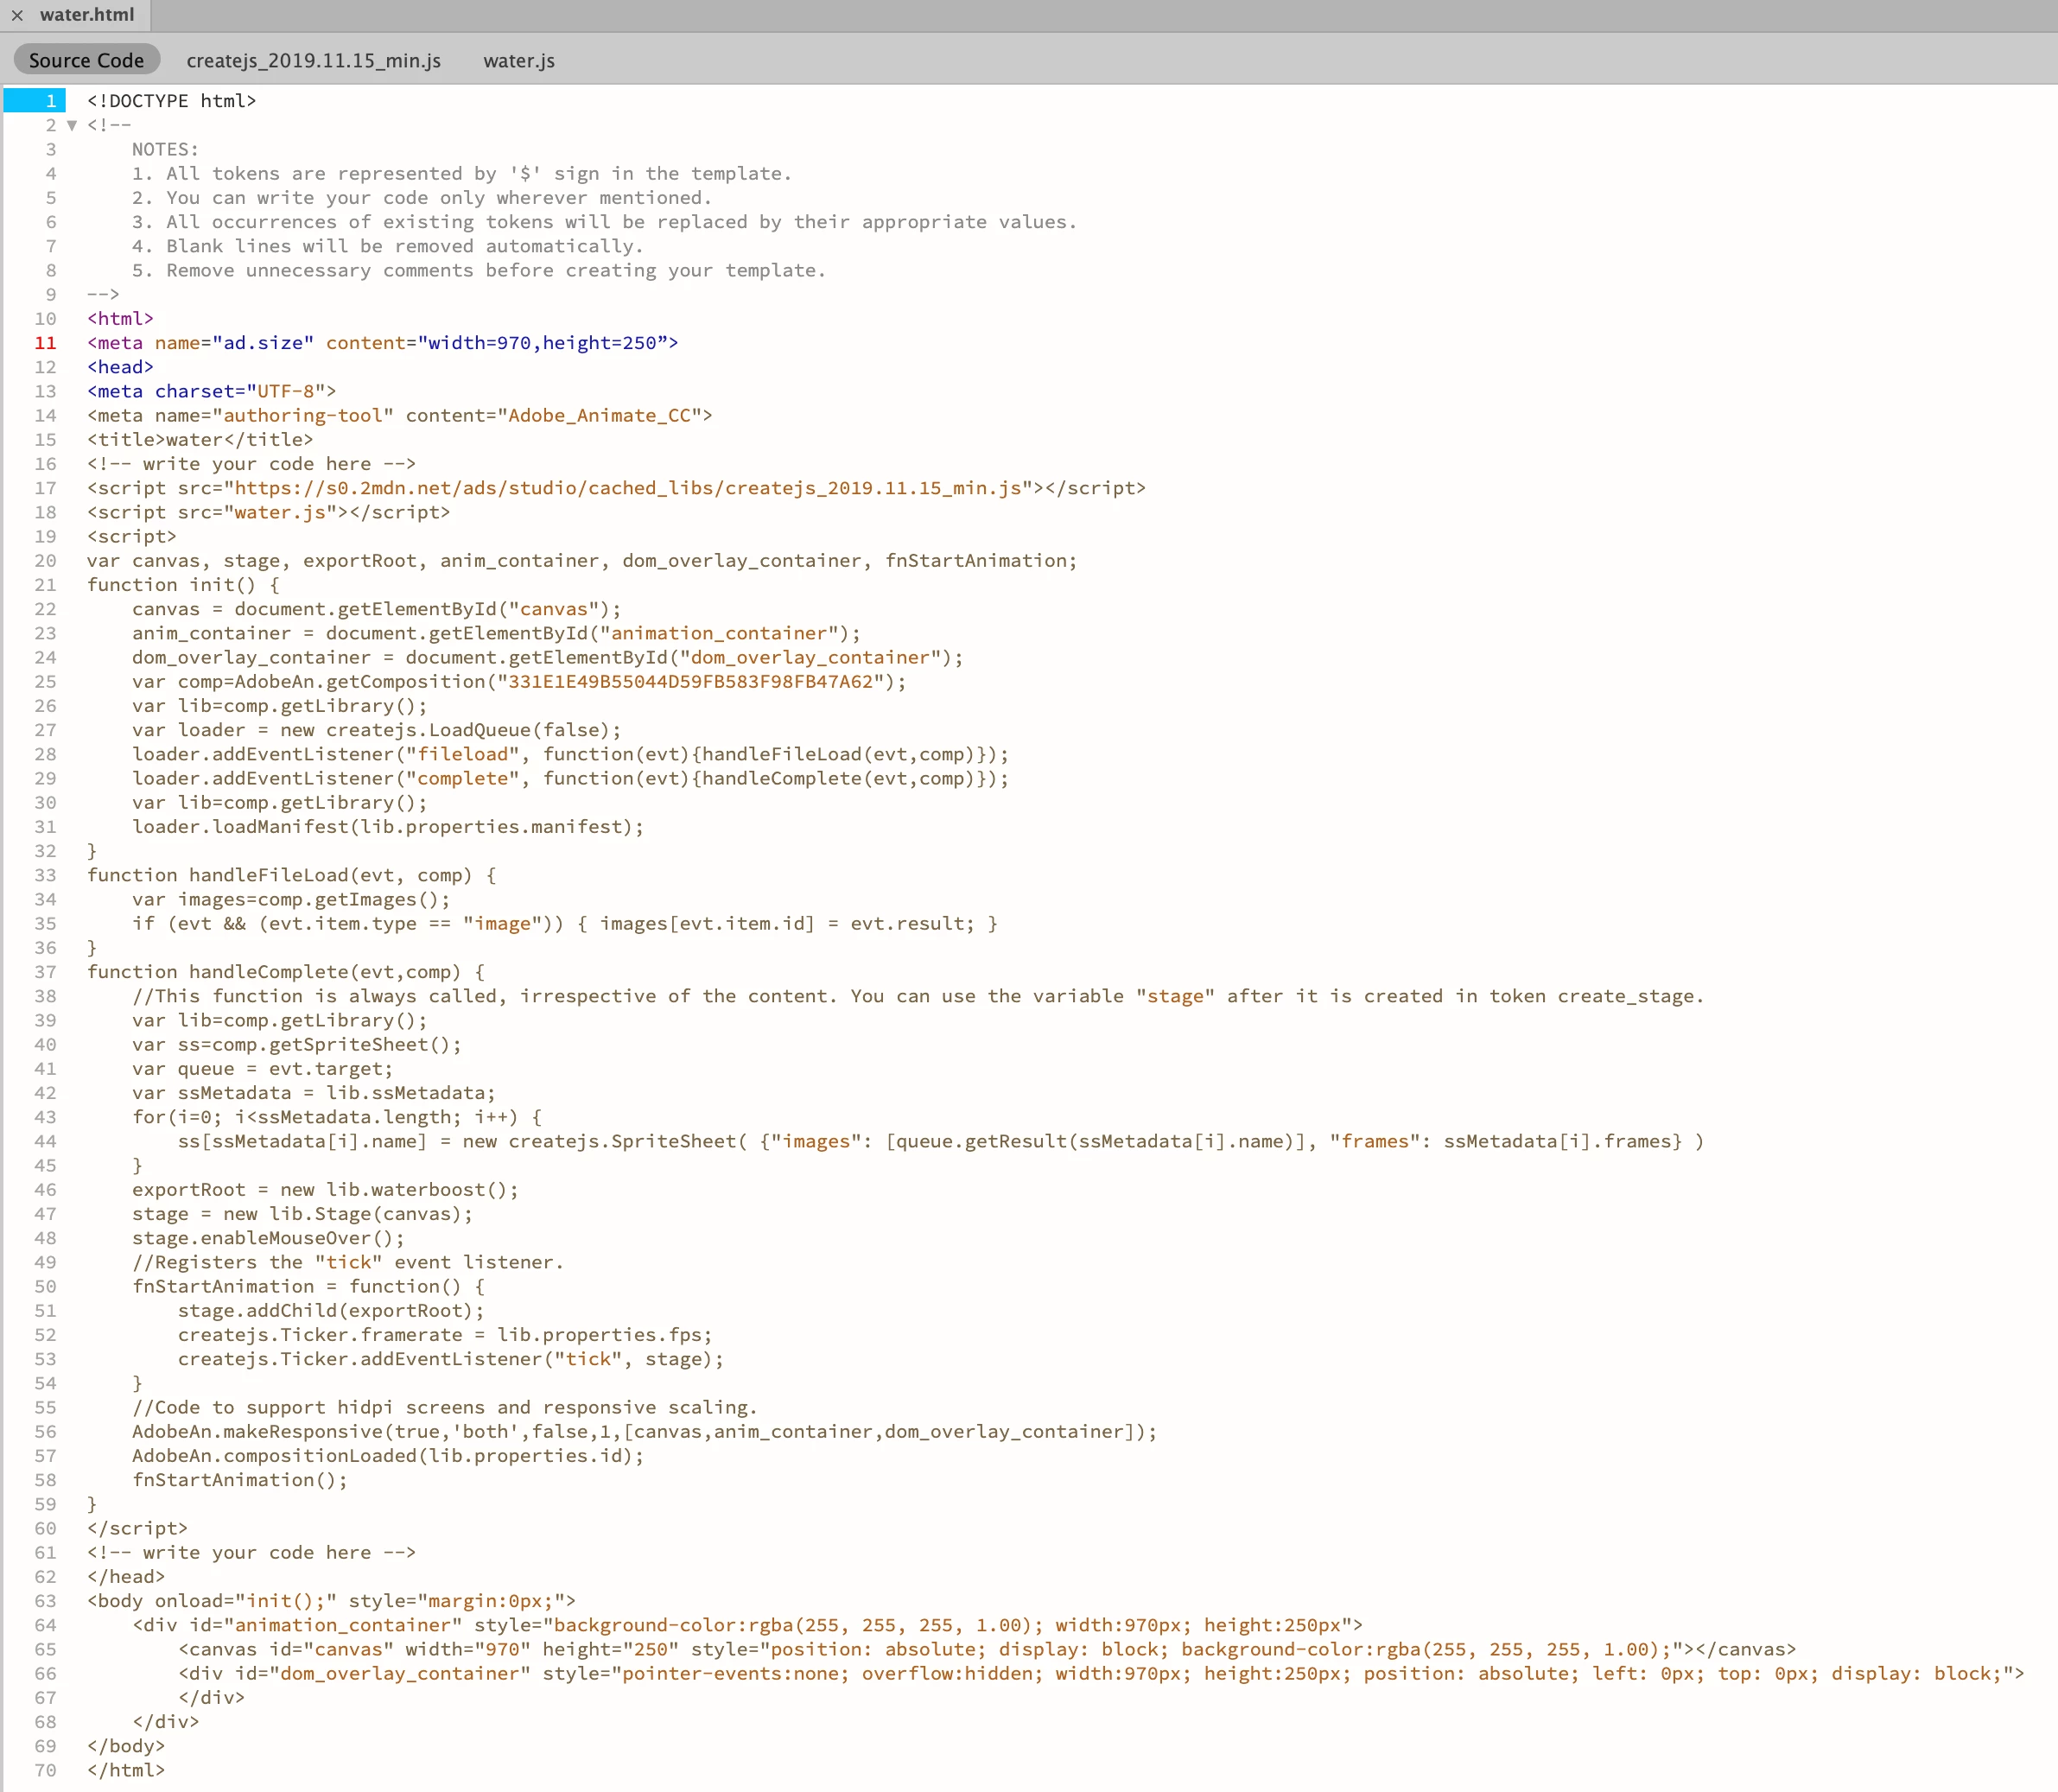The width and height of the screenshot is (2058, 1792).
Task: Open the createjs_2019.11.15_min.js tab
Action: 313,60
